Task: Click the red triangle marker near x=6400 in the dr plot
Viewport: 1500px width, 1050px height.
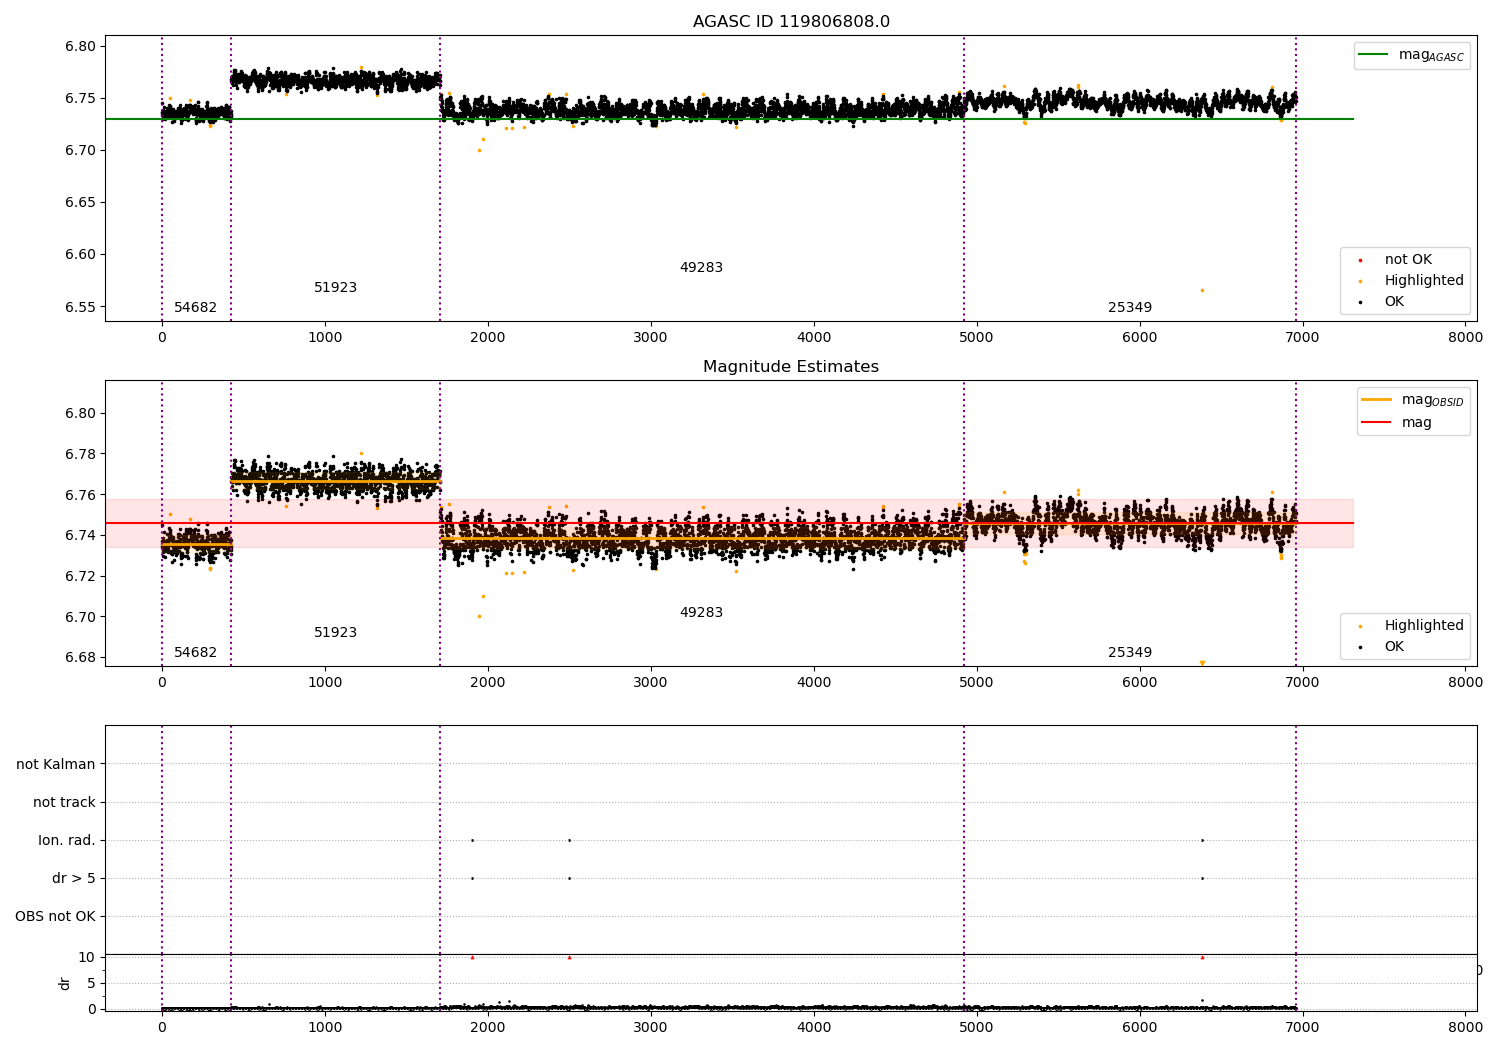Action: tap(1202, 958)
